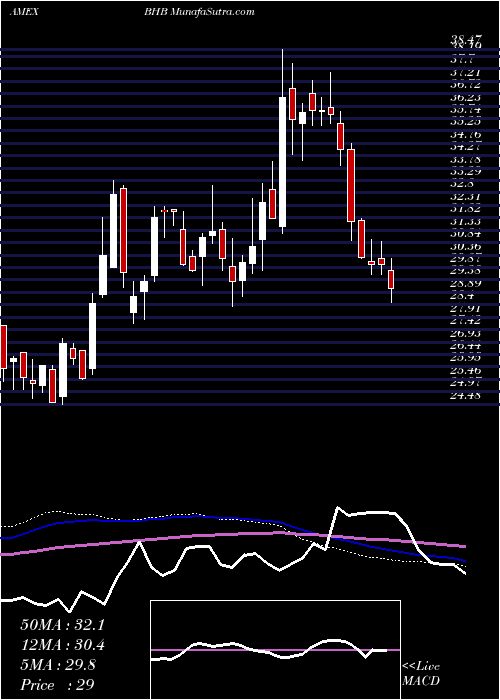Image resolution: width=500 pixels, height=700 pixels.
Task: Click the <<Live MACD label
Action: click(421, 674)
